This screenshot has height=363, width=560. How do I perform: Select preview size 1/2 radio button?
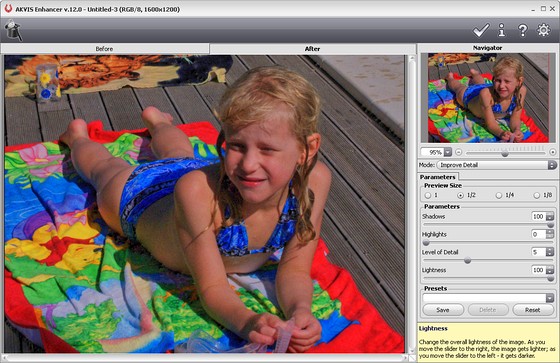point(461,195)
